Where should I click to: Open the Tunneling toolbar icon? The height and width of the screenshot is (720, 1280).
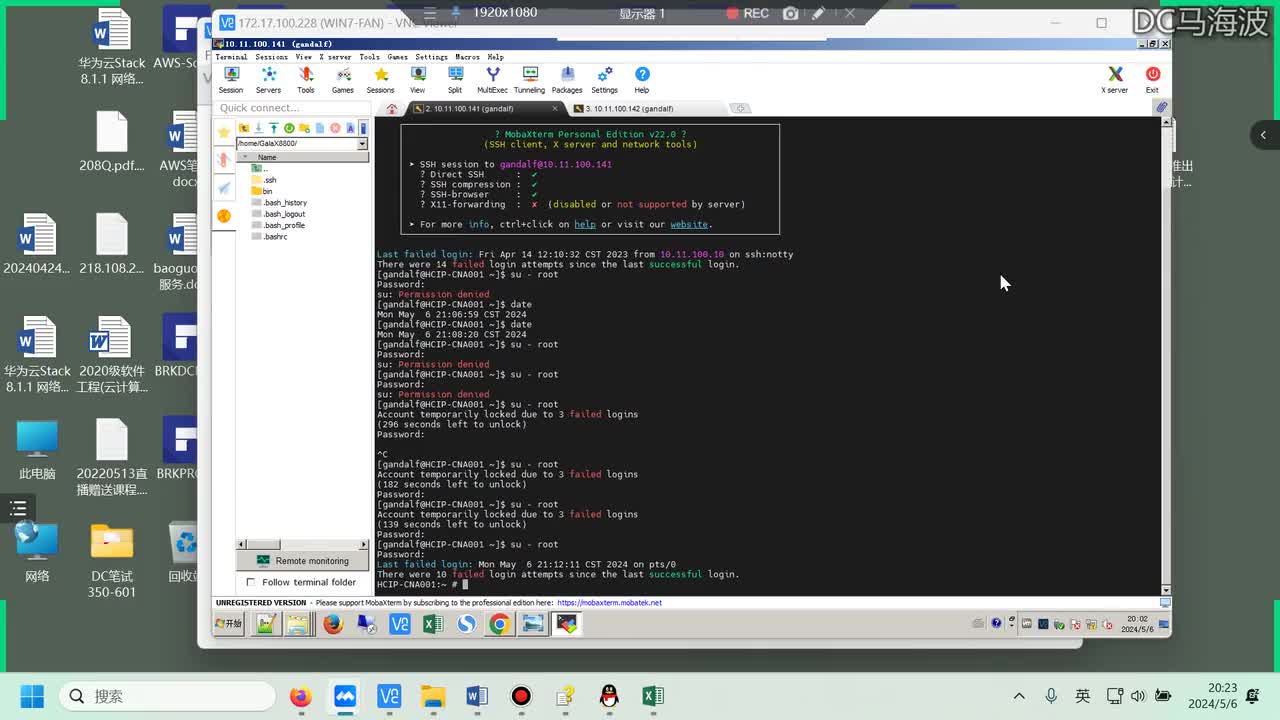(x=530, y=80)
